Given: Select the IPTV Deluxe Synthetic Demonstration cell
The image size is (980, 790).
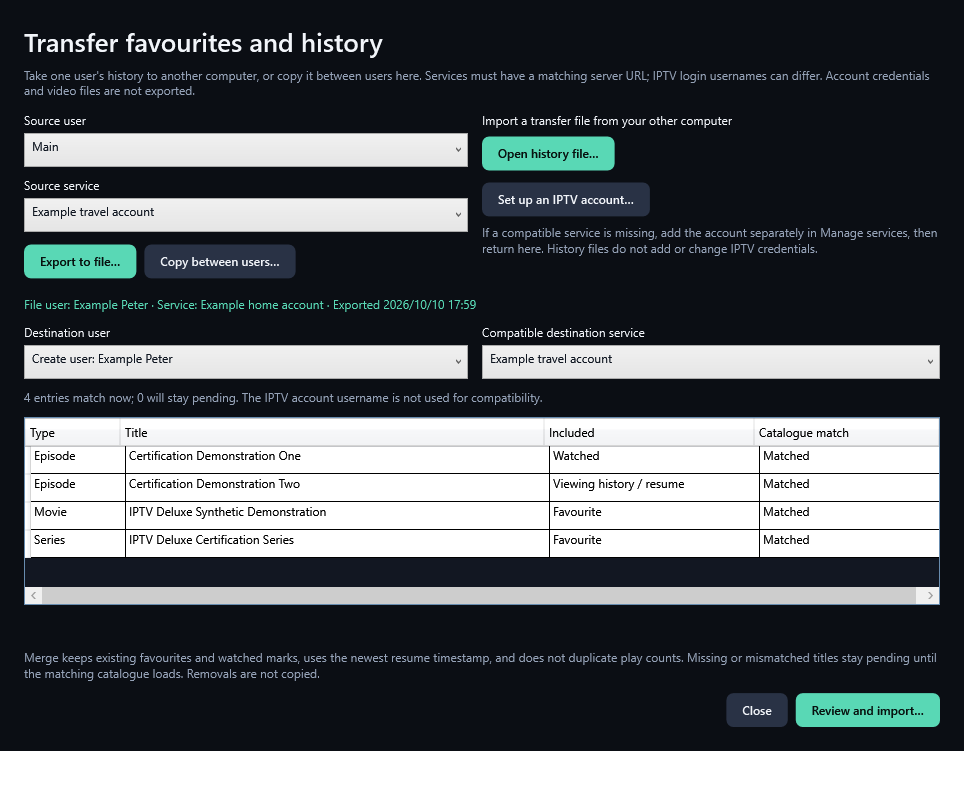Looking at the screenshot, I should (337, 516).
